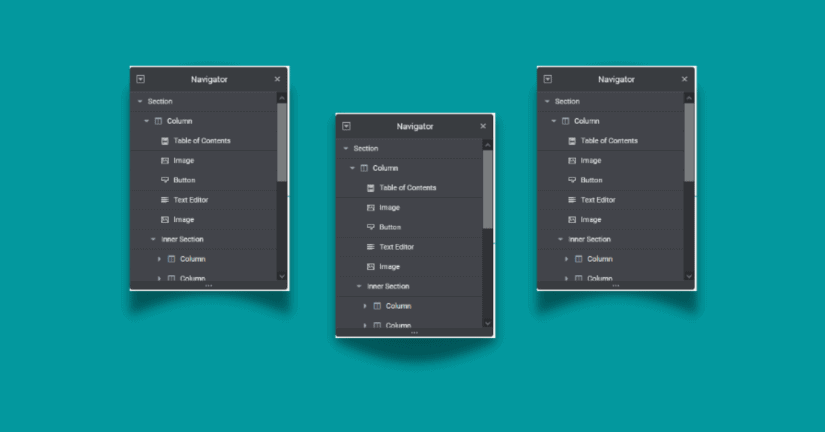Click the expand-all icon in the center Navigator header
The image size is (825, 432).
(x=346, y=126)
